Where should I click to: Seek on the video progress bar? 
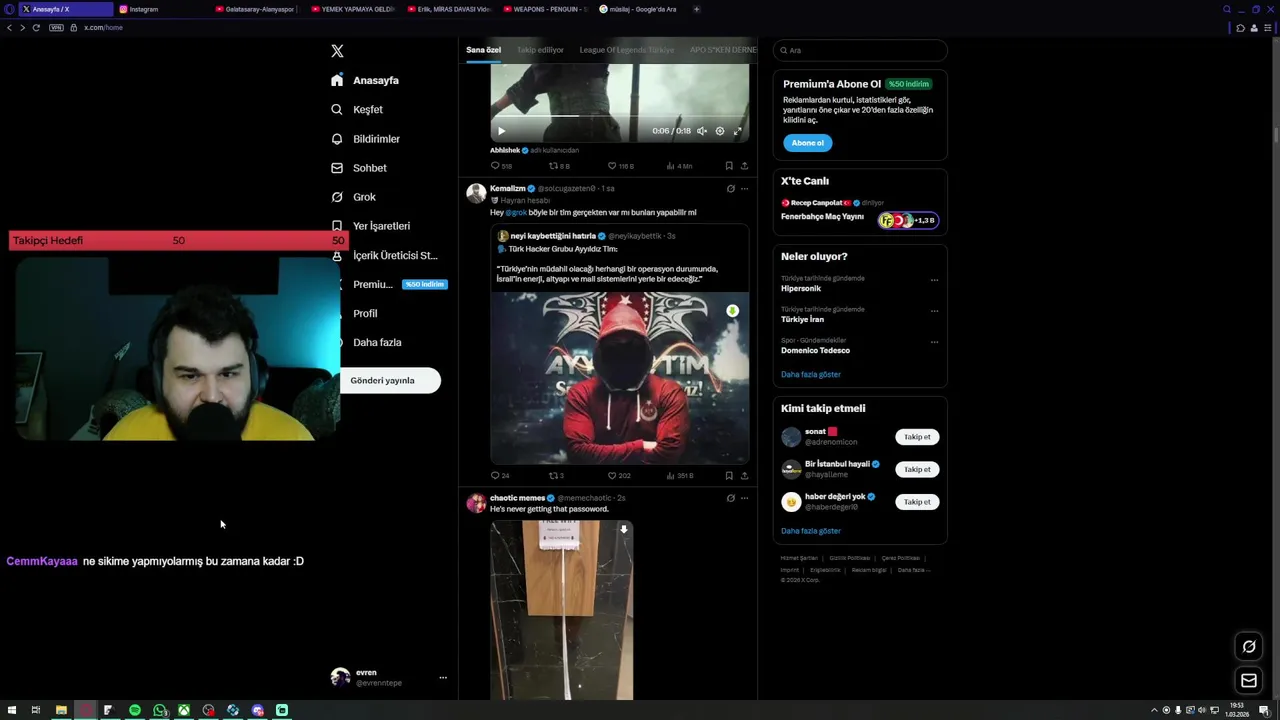(619, 116)
